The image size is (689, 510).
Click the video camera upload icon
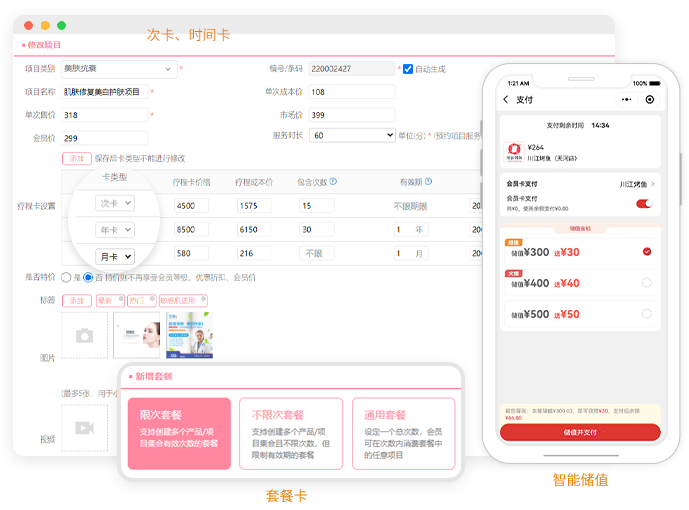click(84, 428)
